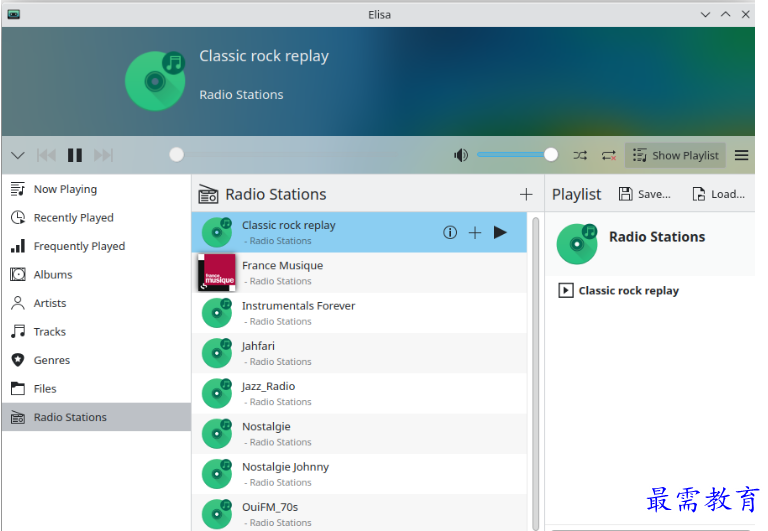Enqueue Classic rock replay to playlist
Image resolution: width=768 pixels, height=531 pixels.
475,232
